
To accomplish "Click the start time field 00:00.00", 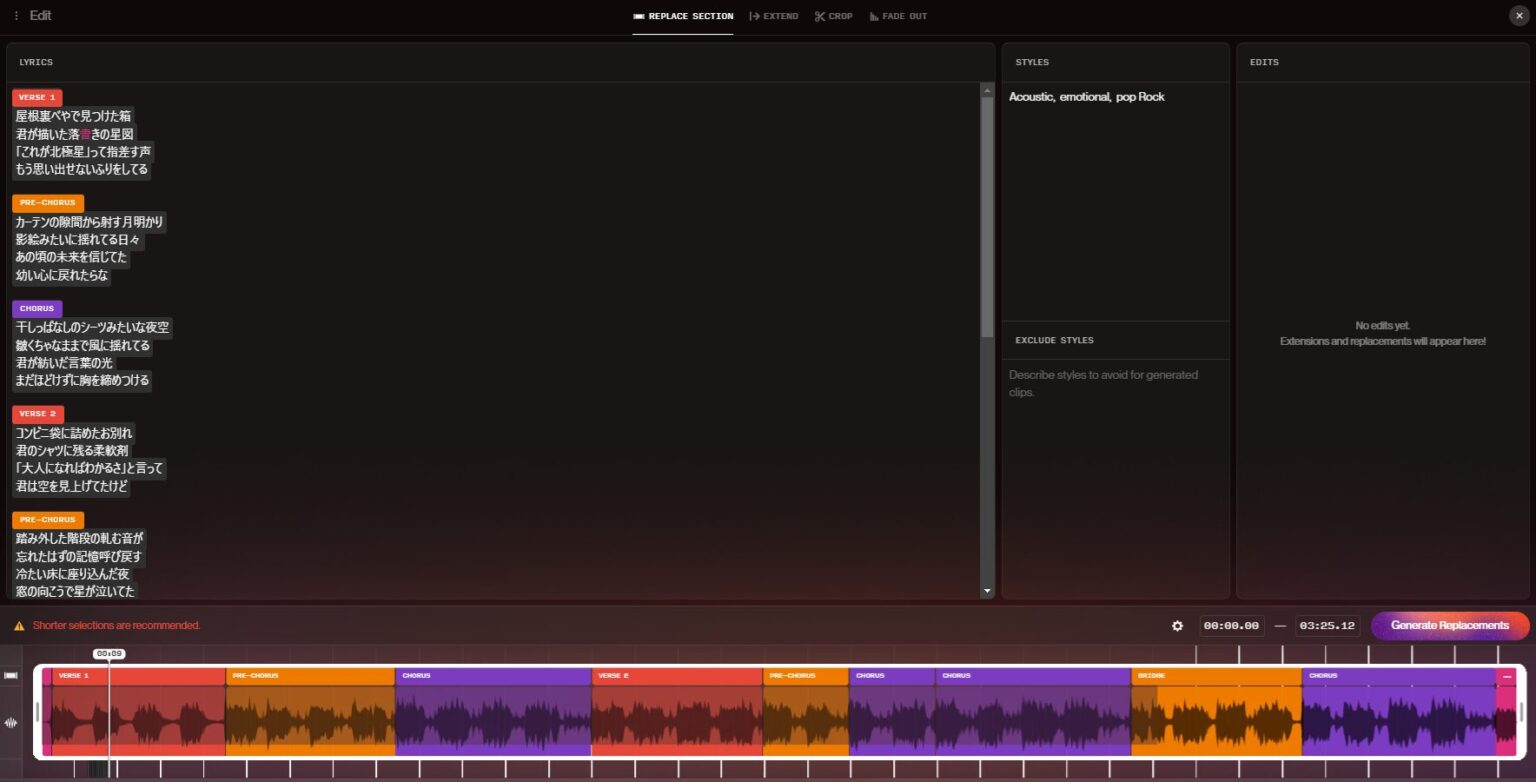I will (1232, 626).
